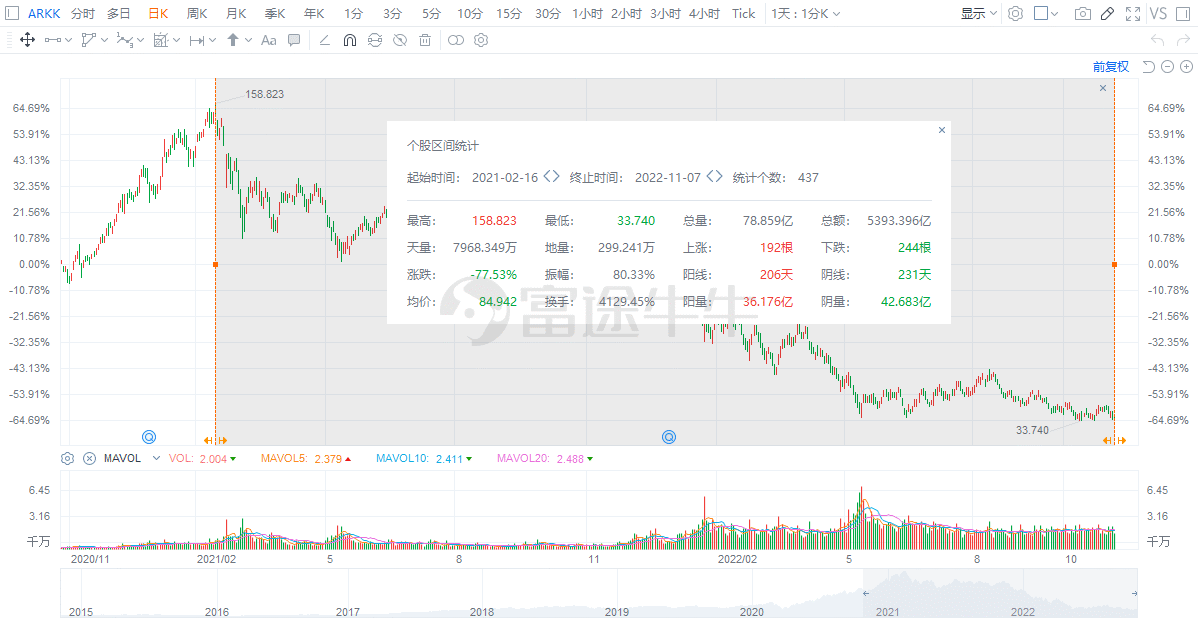Take a chart screenshot with camera icon
Viewport: 1198px width, 622px height.
[x=1083, y=14]
